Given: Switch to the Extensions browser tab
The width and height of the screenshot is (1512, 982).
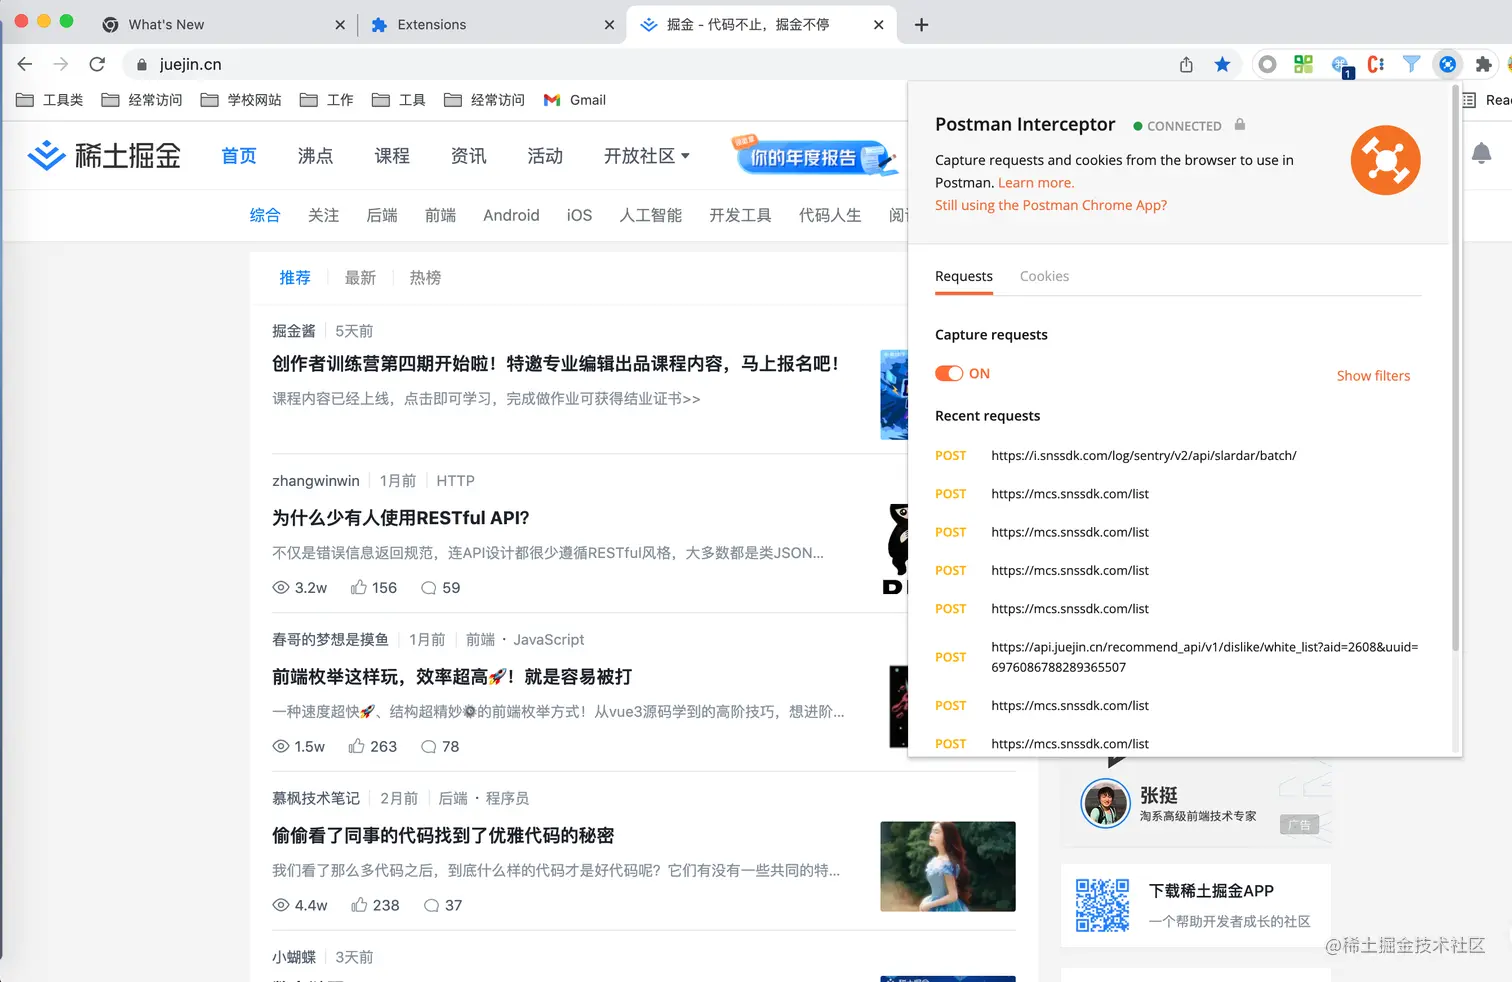Looking at the screenshot, I should 492,24.
